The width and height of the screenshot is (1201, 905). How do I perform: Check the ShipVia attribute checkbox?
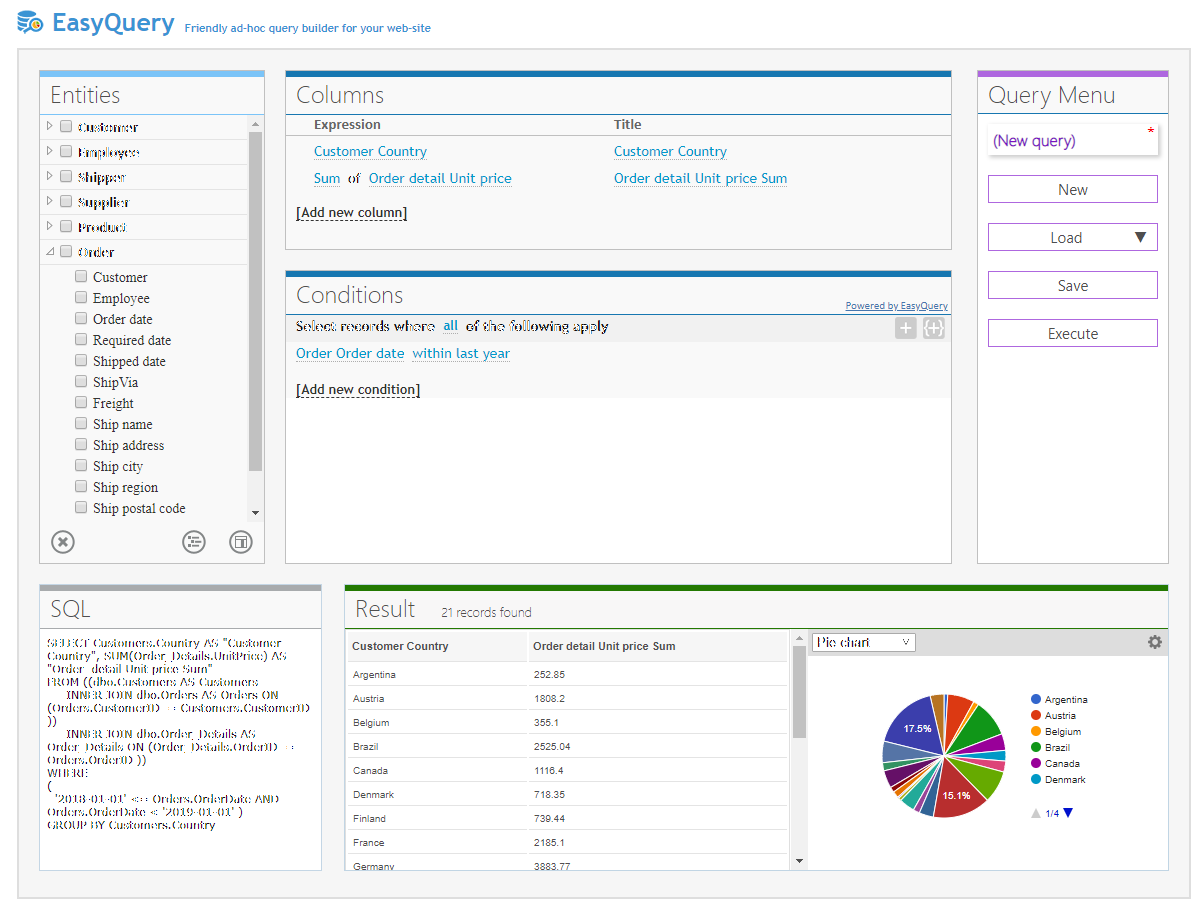pyautogui.click(x=82, y=382)
